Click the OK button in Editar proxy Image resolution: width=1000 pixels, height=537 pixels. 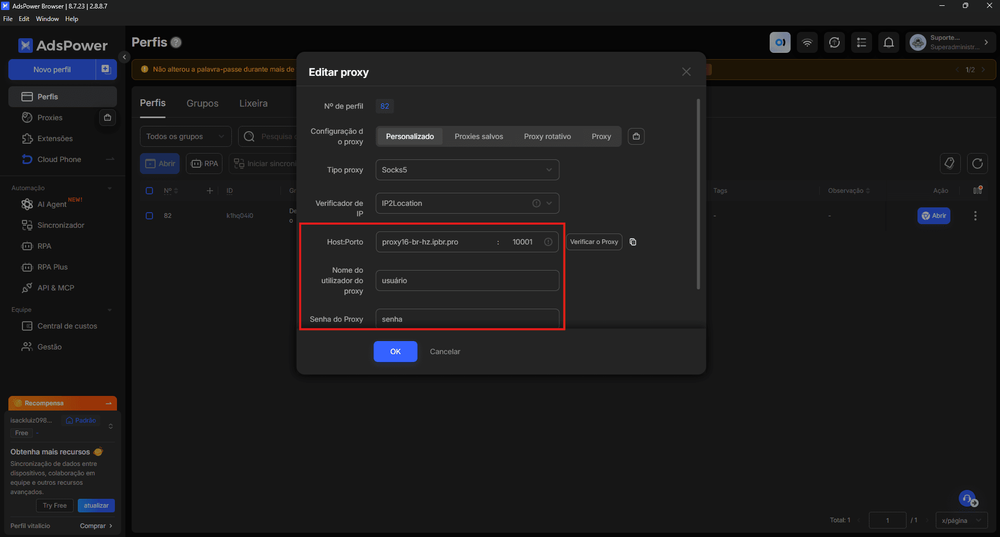395,351
